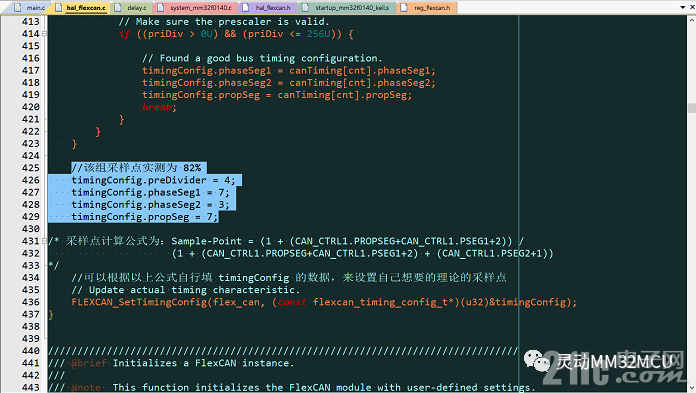The height and width of the screenshot is (393, 696).
Task: Switch to system_mm32f0140.c tab
Action: [x=196, y=8]
